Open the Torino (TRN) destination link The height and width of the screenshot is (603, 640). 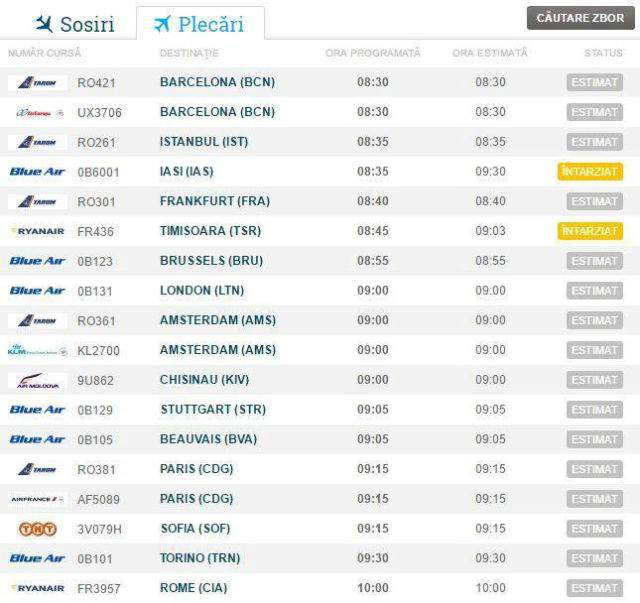pos(200,558)
